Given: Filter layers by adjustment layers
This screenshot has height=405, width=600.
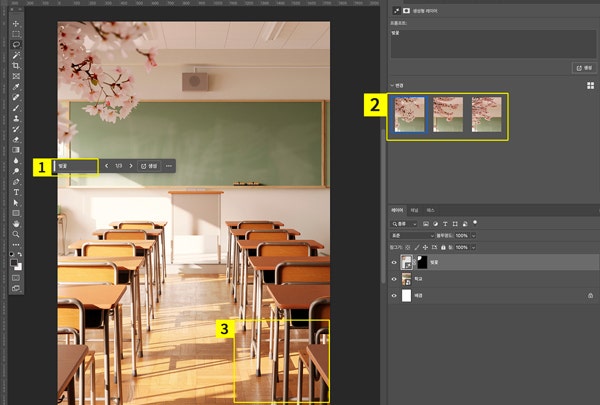Looking at the screenshot, I should pos(435,224).
